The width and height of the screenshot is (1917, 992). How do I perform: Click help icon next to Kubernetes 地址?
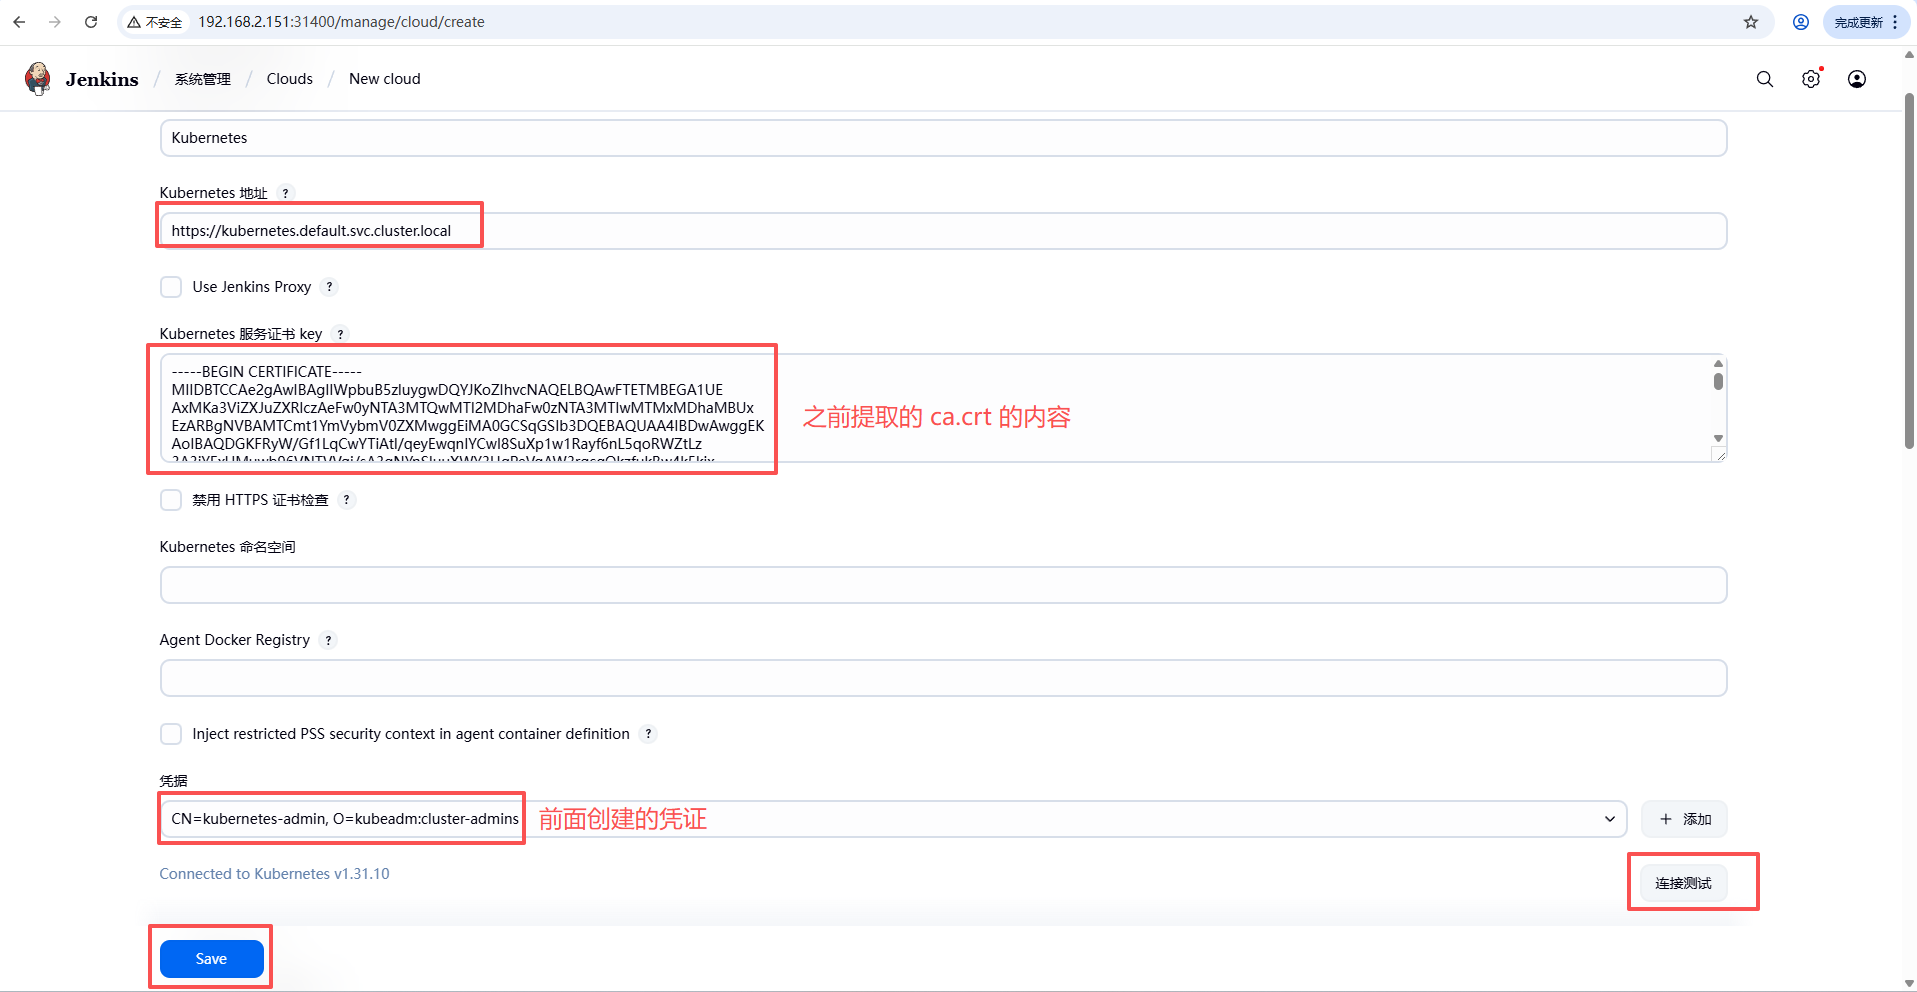[285, 193]
